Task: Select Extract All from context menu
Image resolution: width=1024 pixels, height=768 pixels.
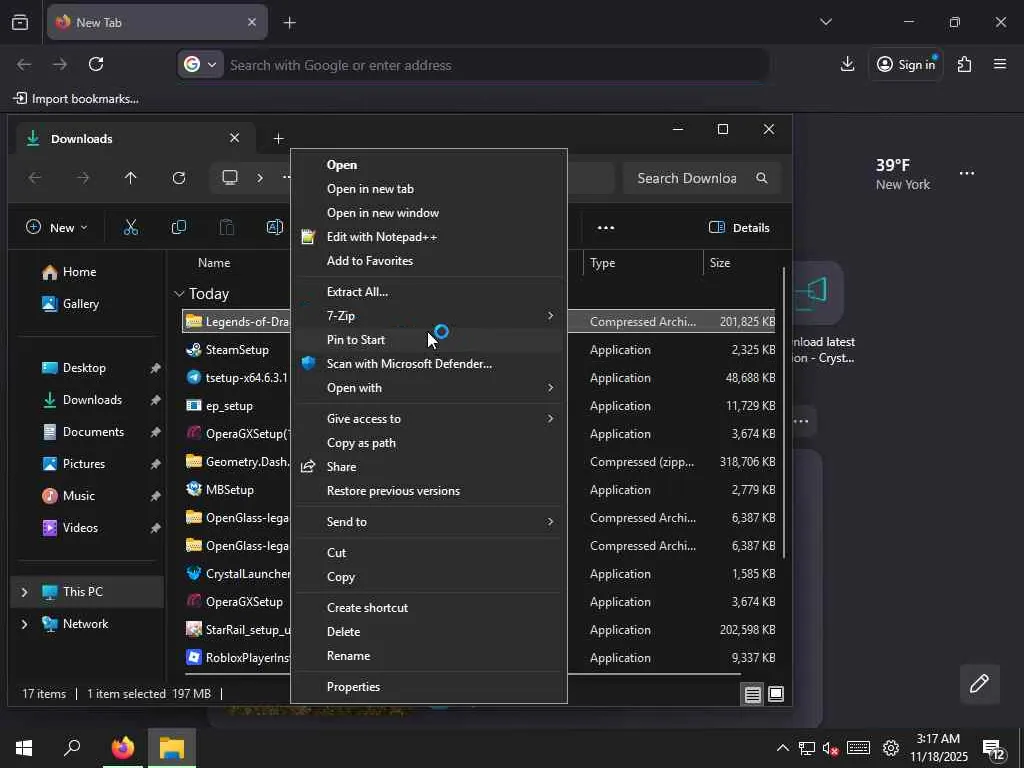Action: 357,292
